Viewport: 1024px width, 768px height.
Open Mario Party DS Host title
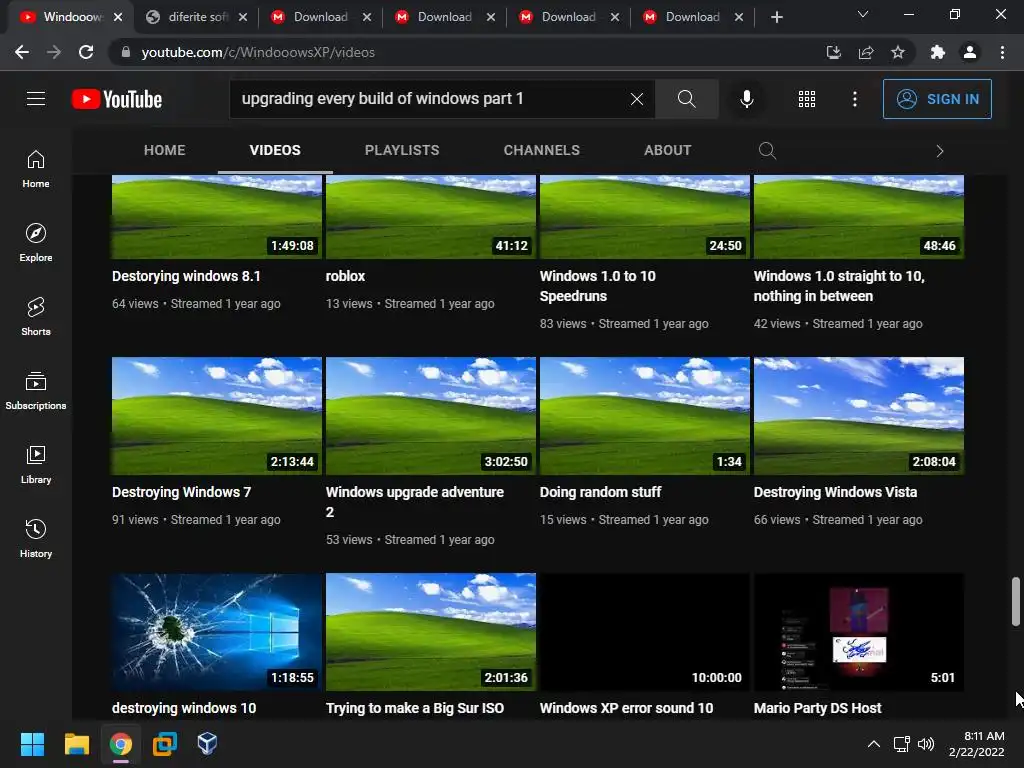[818, 708]
